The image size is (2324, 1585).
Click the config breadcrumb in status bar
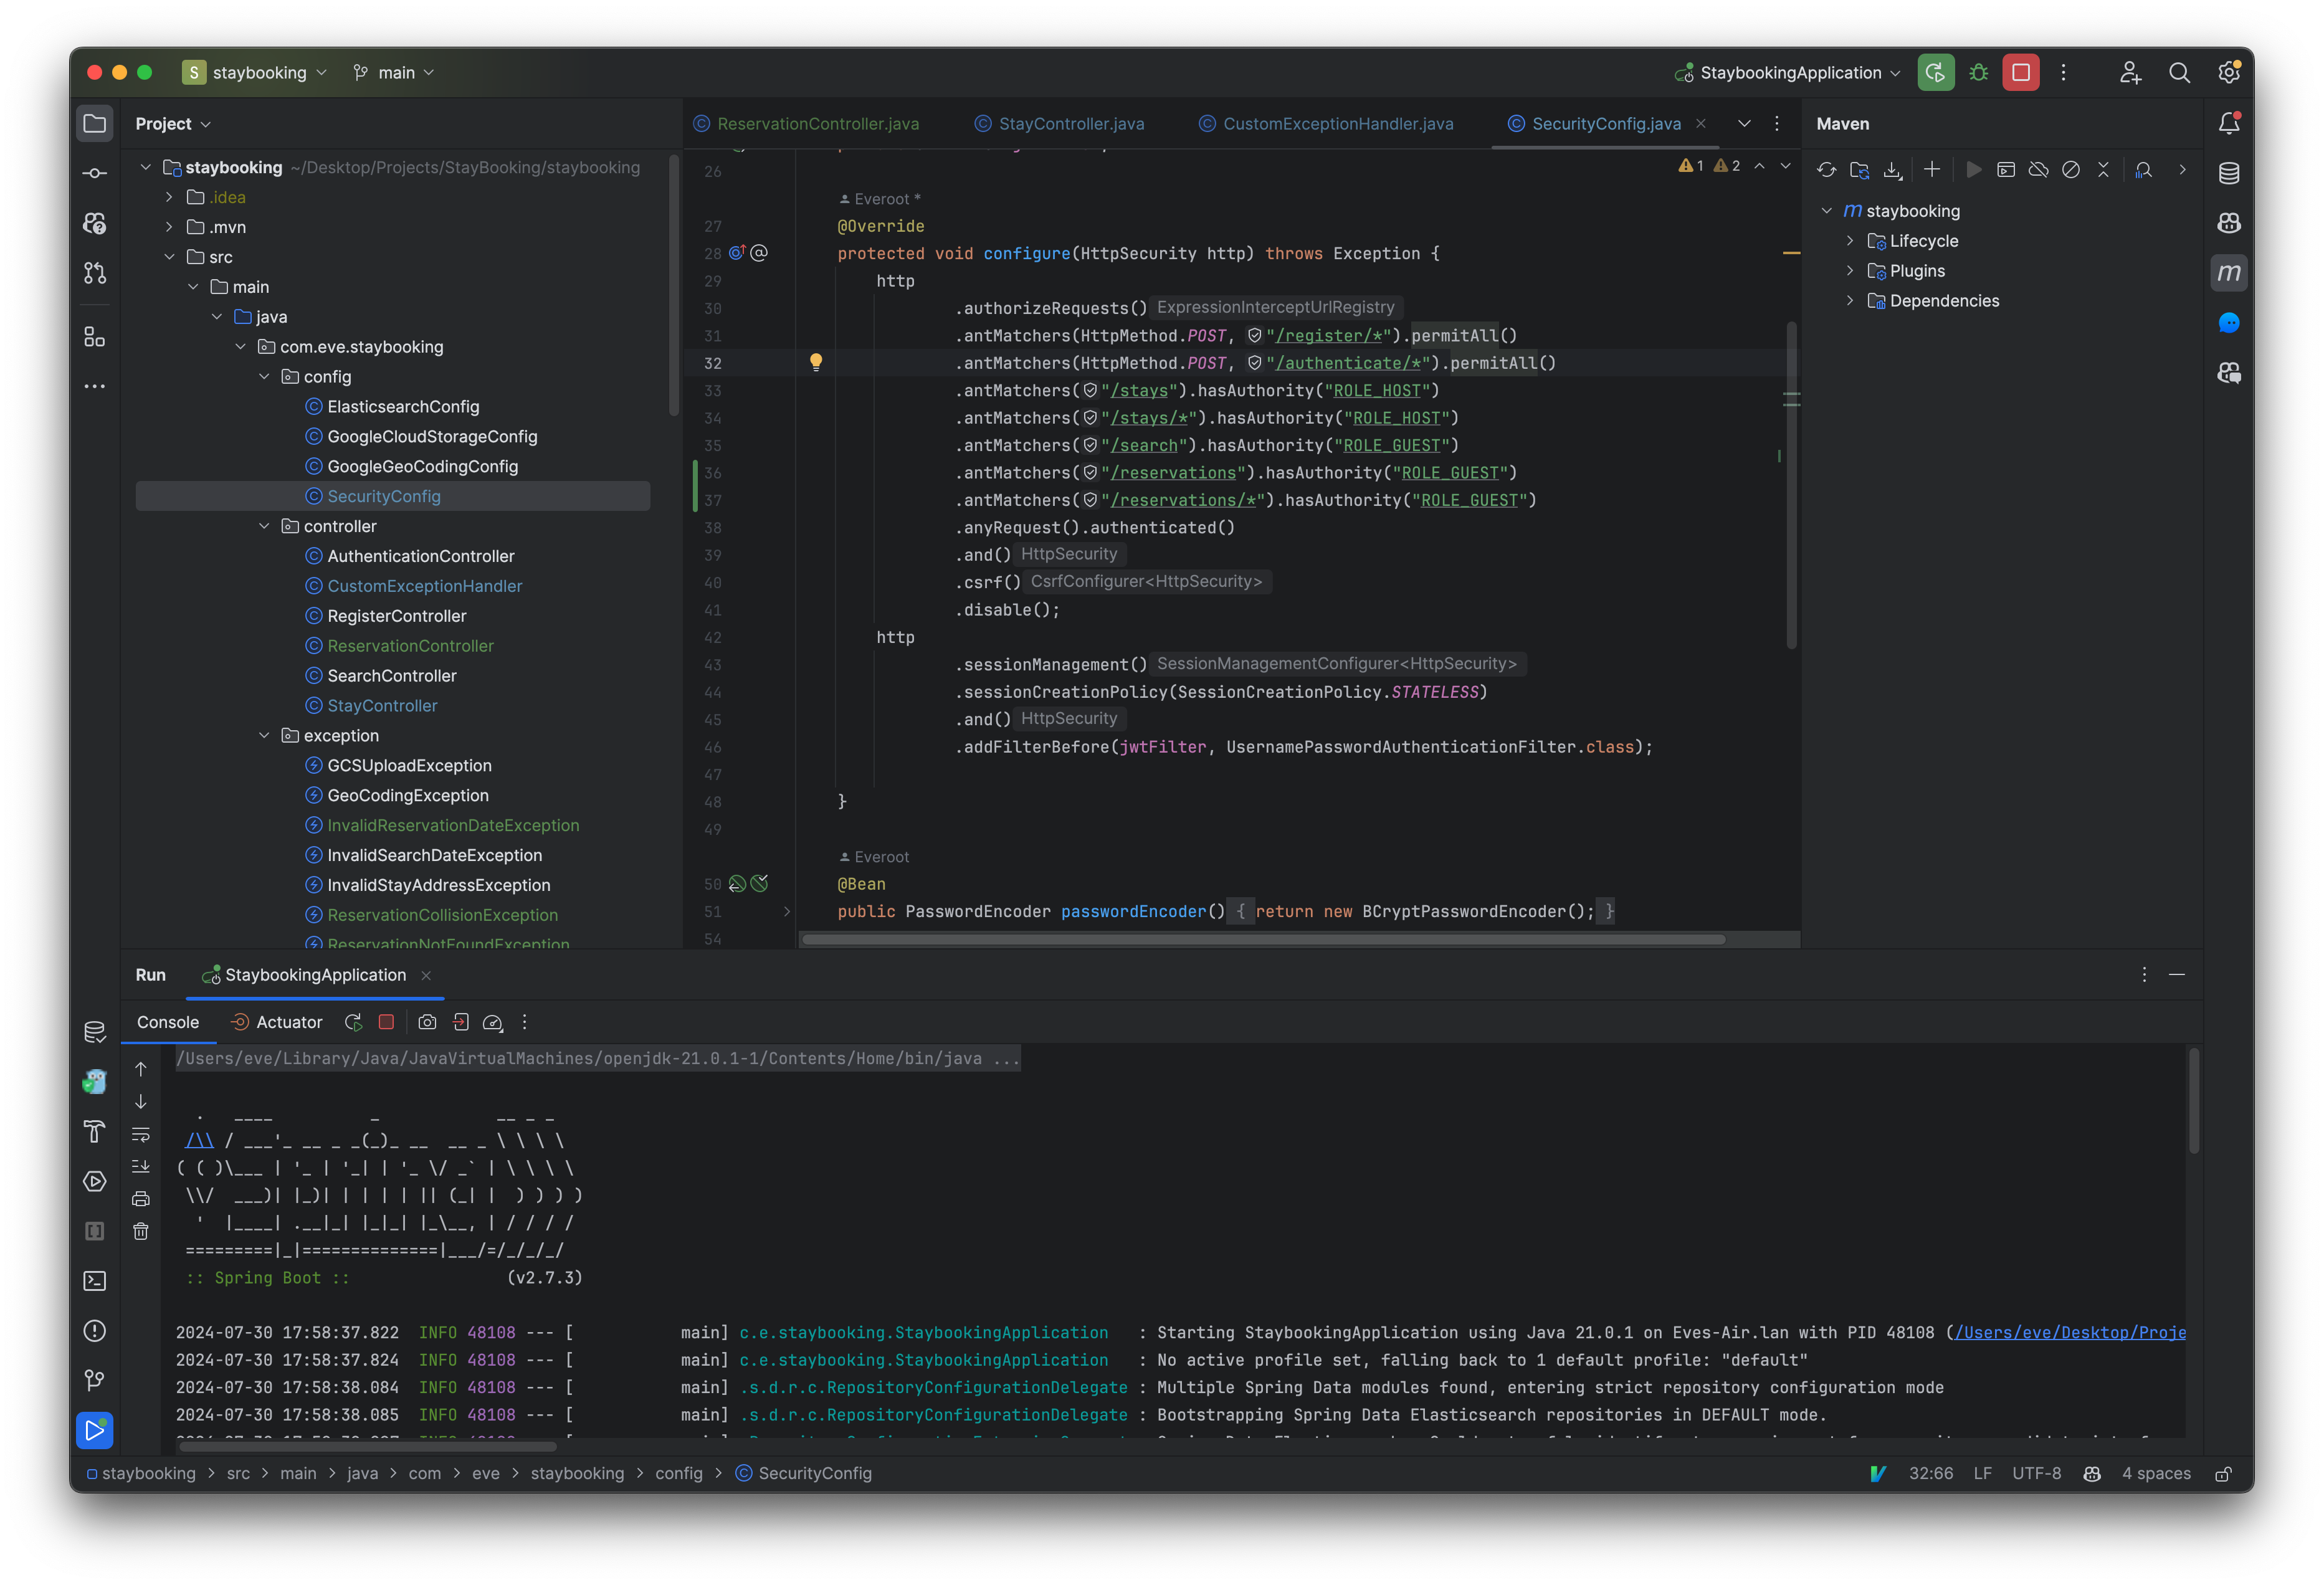[x=679, y=1473]
